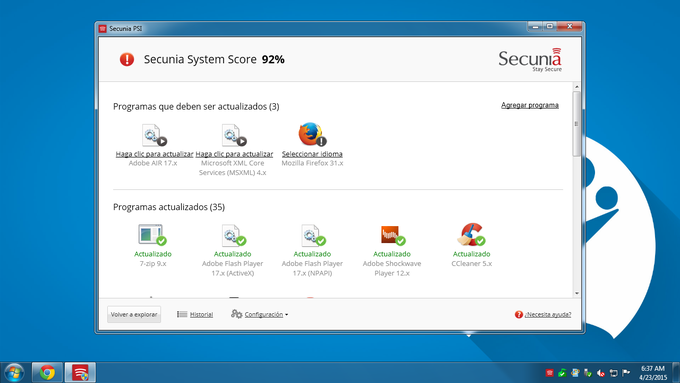The width and height of the screenshot is (680, 383).
Task: Click the scrollbar up arrow
Action: point(577,87)
